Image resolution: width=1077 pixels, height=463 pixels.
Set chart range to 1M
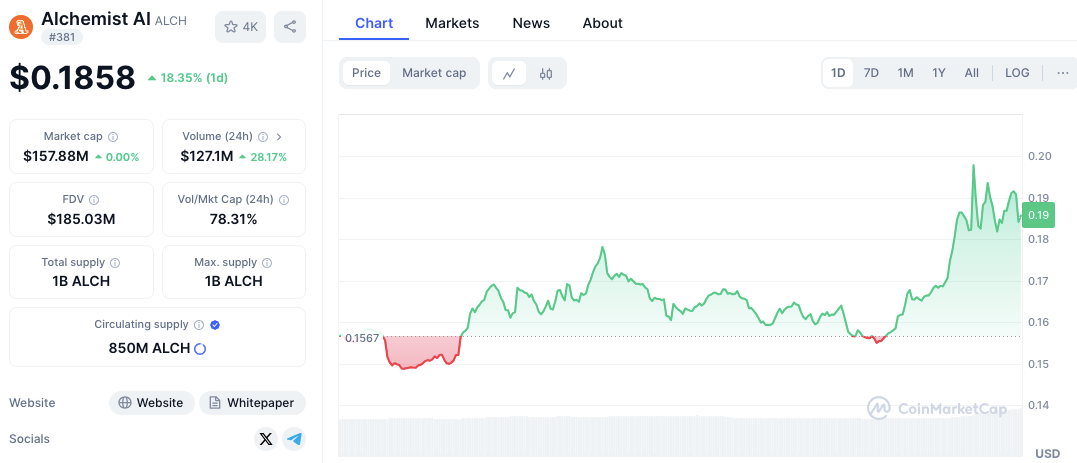(x=905, y=73)
